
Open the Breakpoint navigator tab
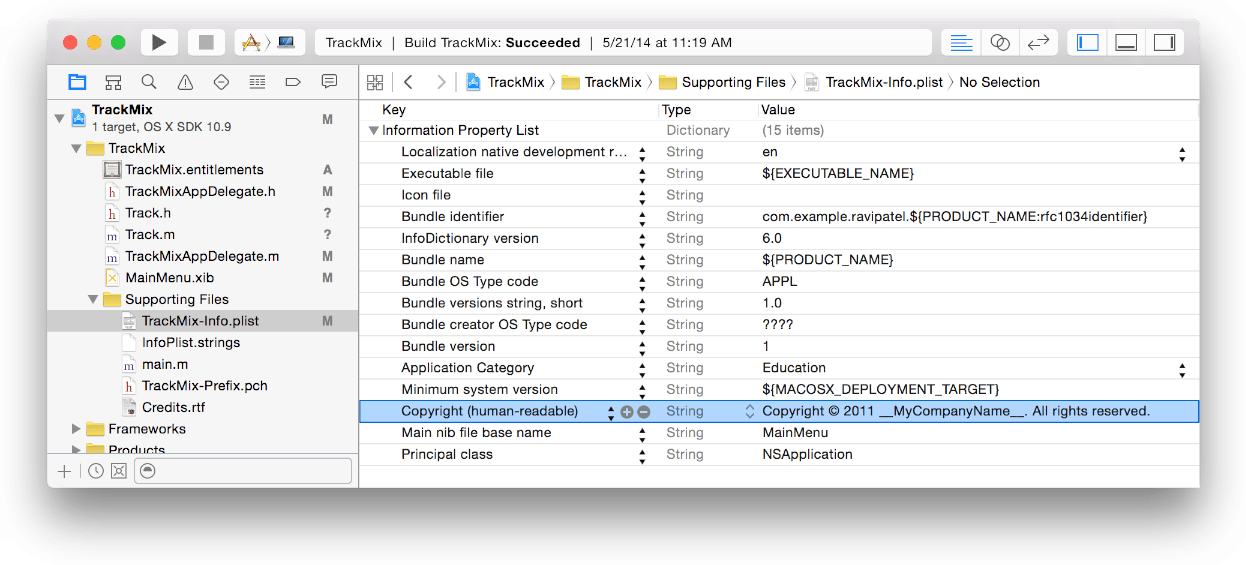coord(293,82)
